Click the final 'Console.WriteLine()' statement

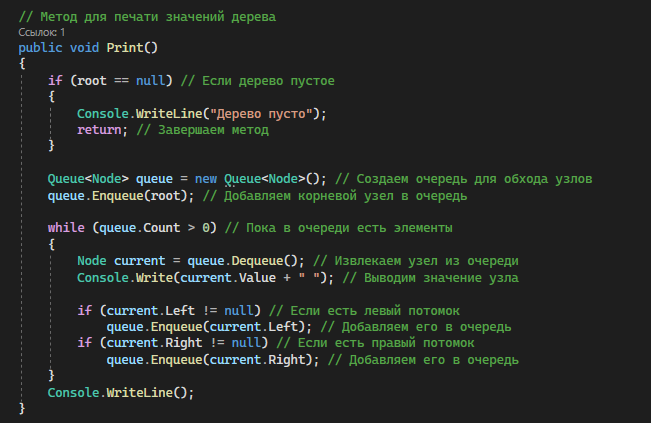click(121, 392)
